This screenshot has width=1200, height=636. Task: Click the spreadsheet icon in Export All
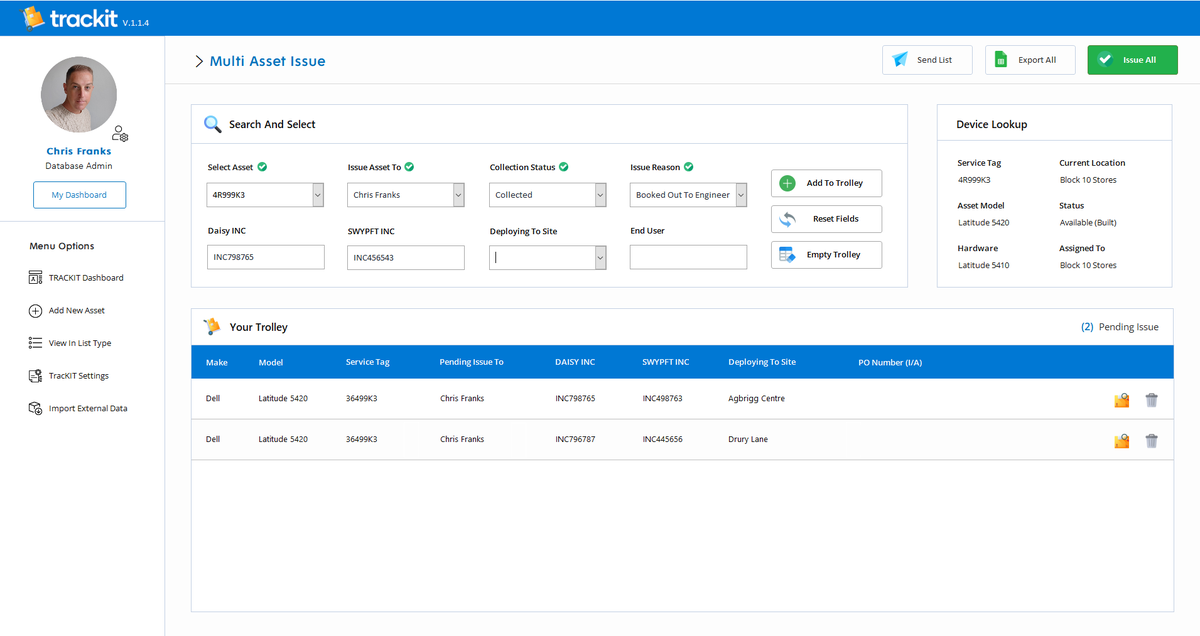pyautogui.click(x=1001, y=59)
